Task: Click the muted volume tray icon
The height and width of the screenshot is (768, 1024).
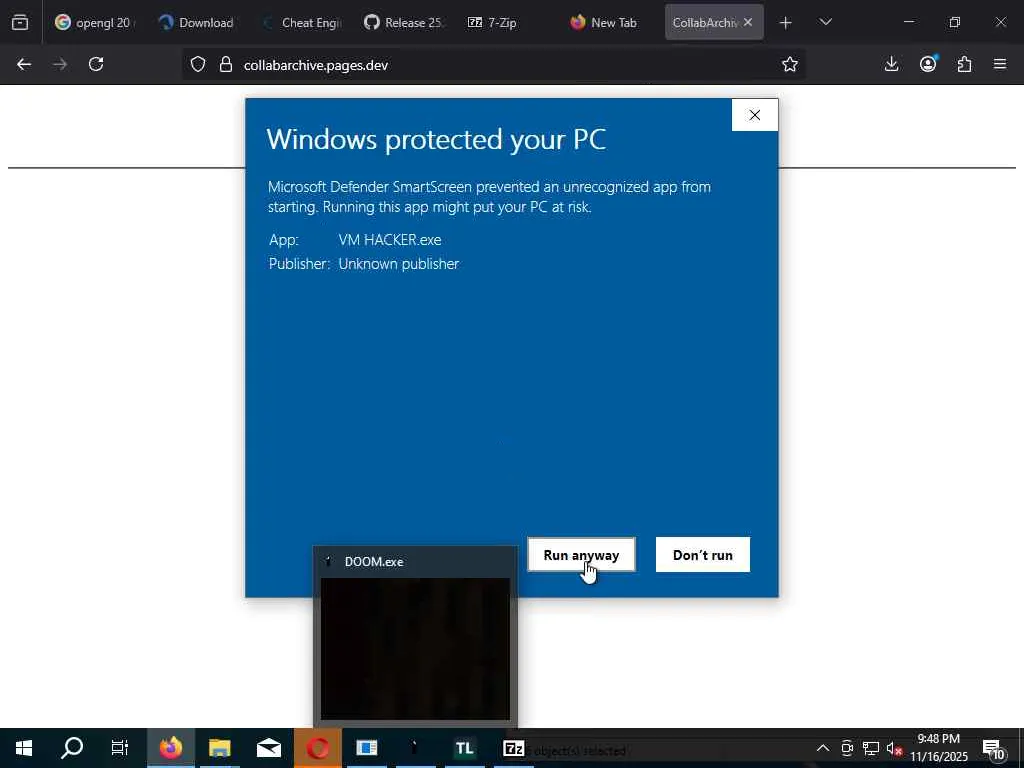Action: coord(894,748)
